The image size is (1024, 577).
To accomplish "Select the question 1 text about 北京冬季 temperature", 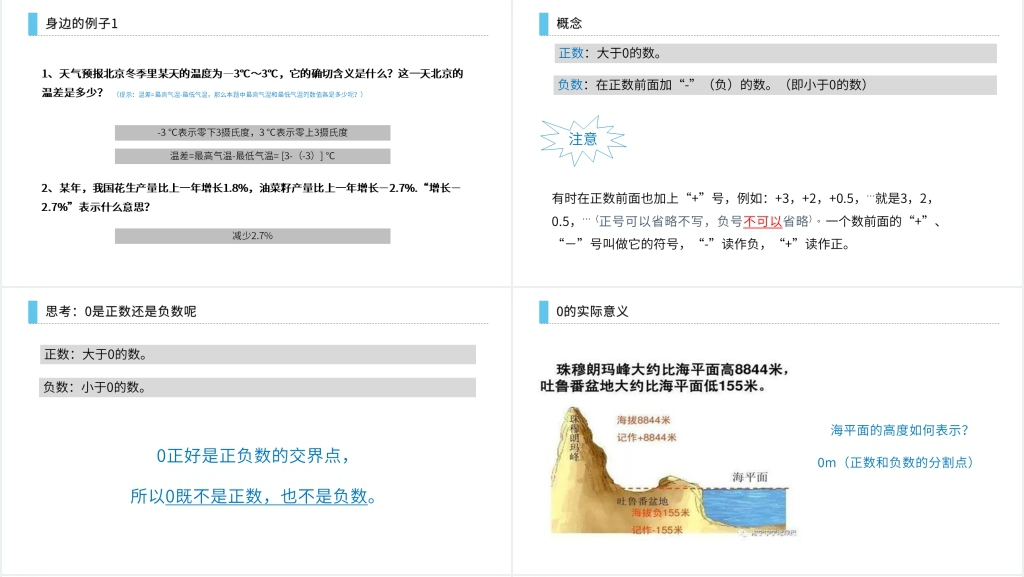I will click(x=252, y=83).
